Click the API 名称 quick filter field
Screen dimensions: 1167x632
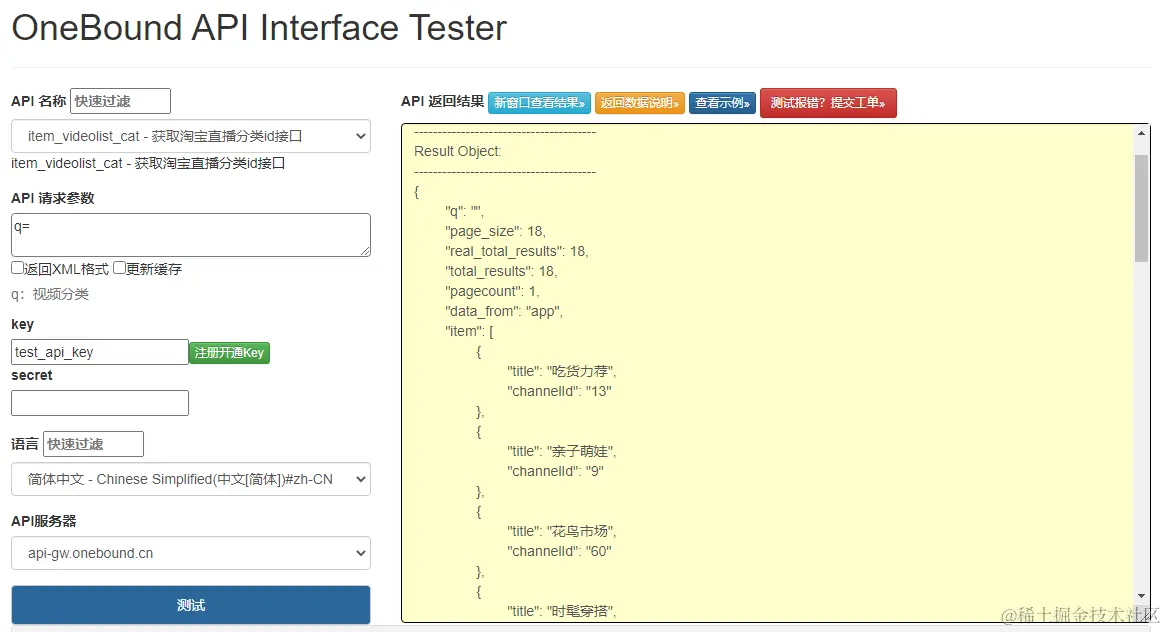tap(120, 101)
